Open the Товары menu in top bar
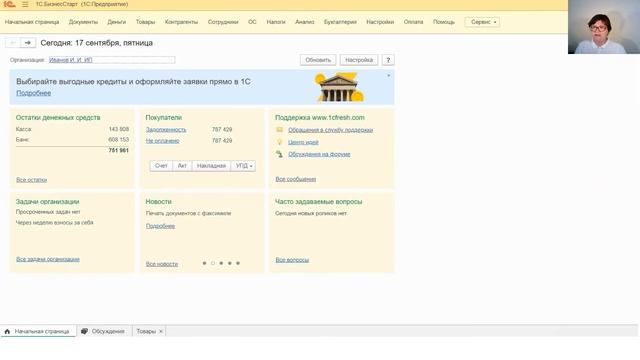Screen dimensions: 640x360 pos(145,22)
